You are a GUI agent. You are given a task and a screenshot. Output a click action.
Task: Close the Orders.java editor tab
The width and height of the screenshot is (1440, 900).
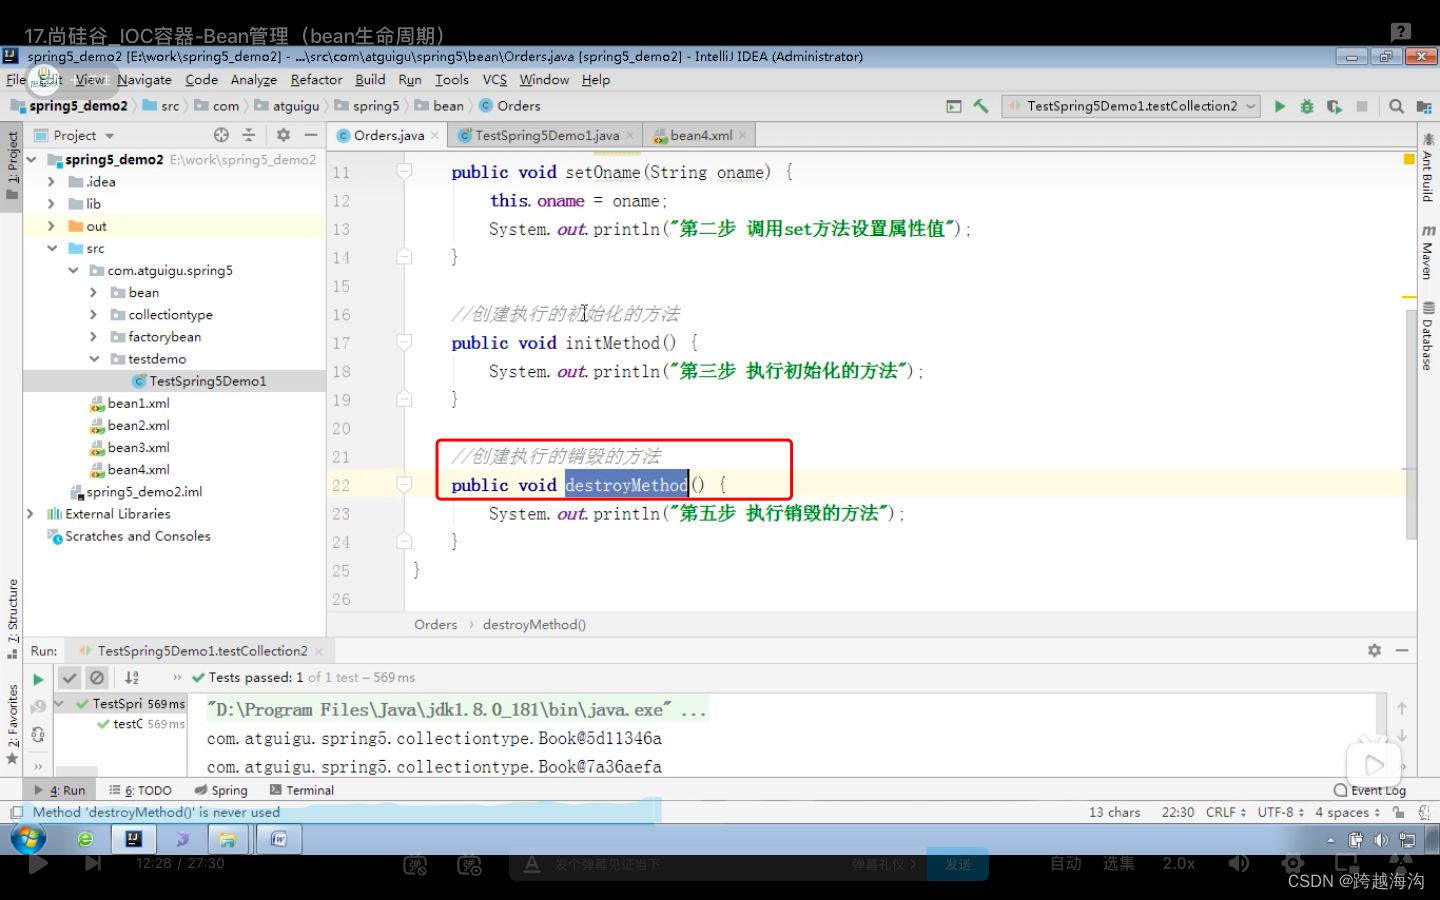coord(435,136)
